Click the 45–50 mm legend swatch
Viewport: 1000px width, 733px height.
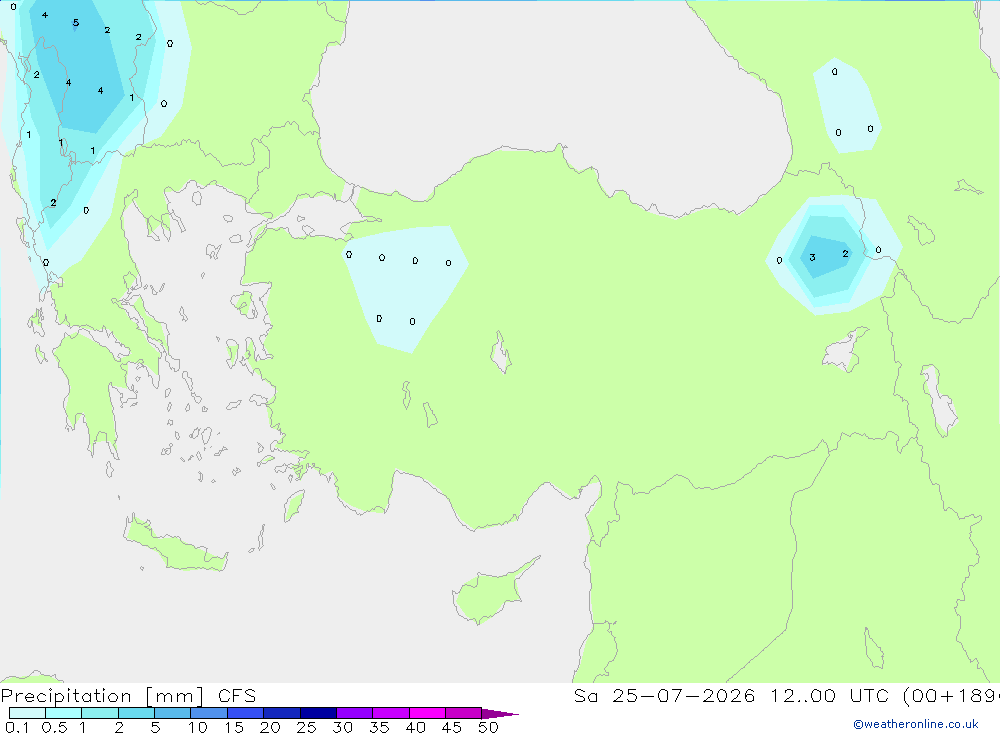[x=463, y=713]
